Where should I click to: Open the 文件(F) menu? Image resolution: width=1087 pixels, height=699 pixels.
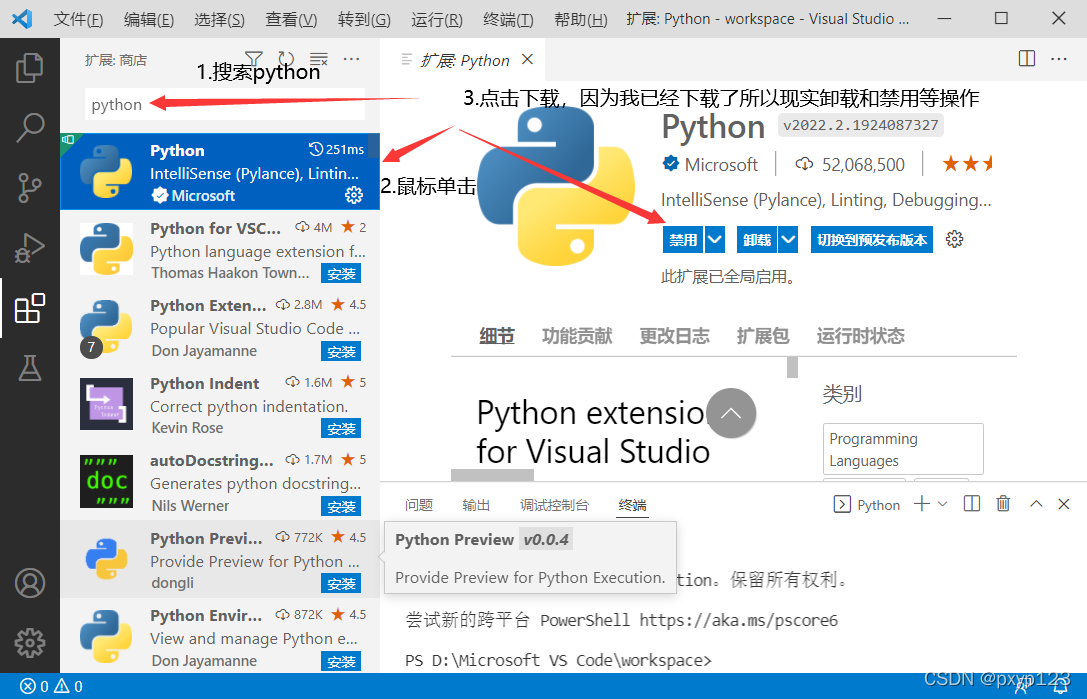point(78,19)
